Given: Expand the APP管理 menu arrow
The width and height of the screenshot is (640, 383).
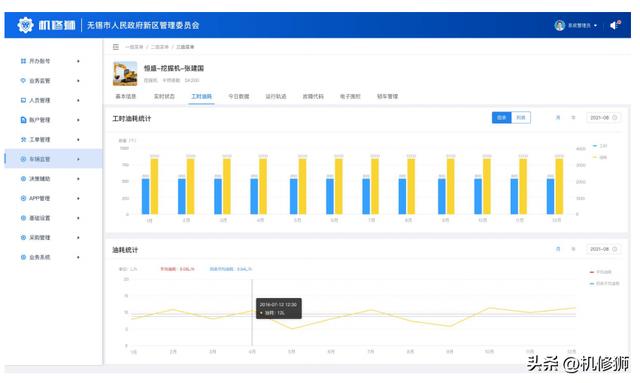Looking at the screenshot, I should [78, 198].
